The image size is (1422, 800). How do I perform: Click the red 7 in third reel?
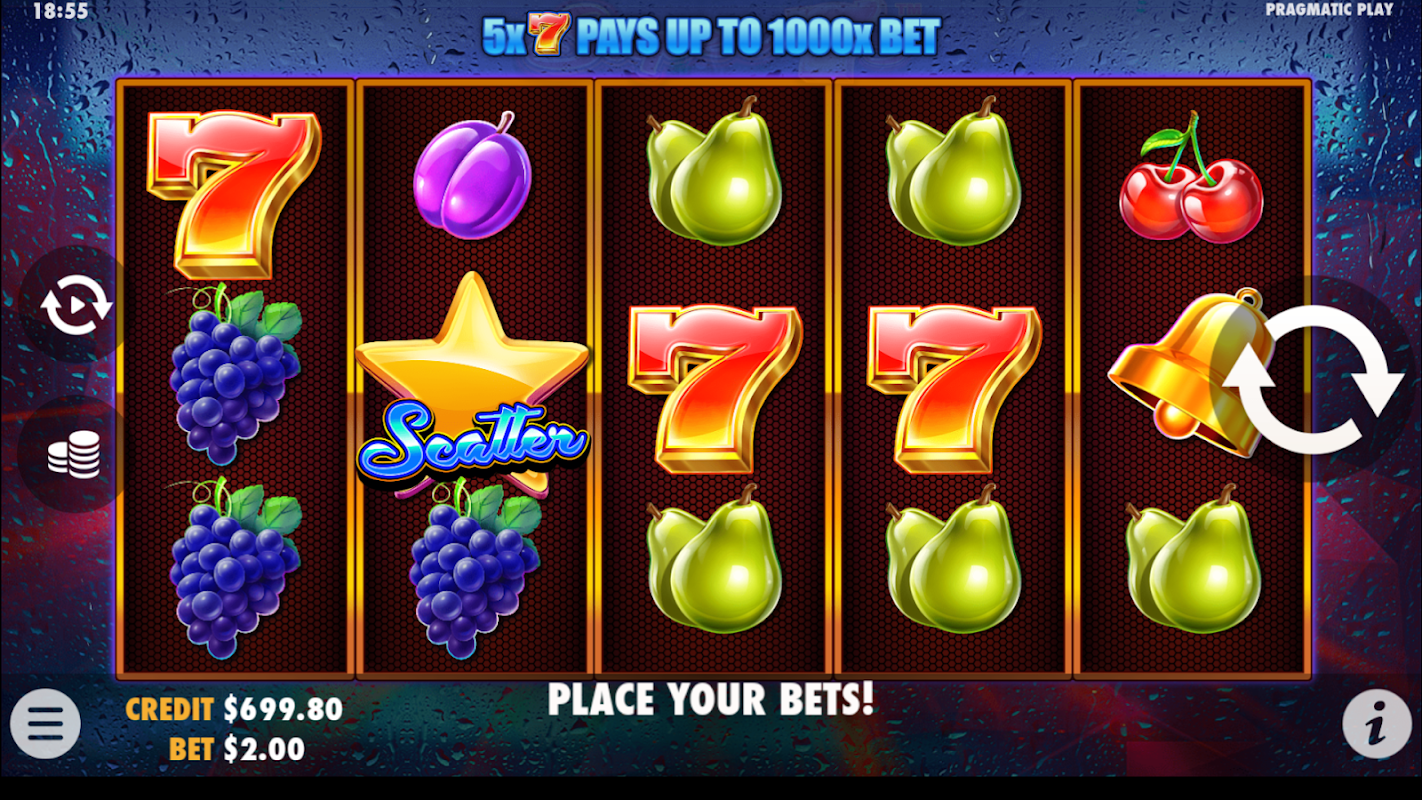click(714, 388)
